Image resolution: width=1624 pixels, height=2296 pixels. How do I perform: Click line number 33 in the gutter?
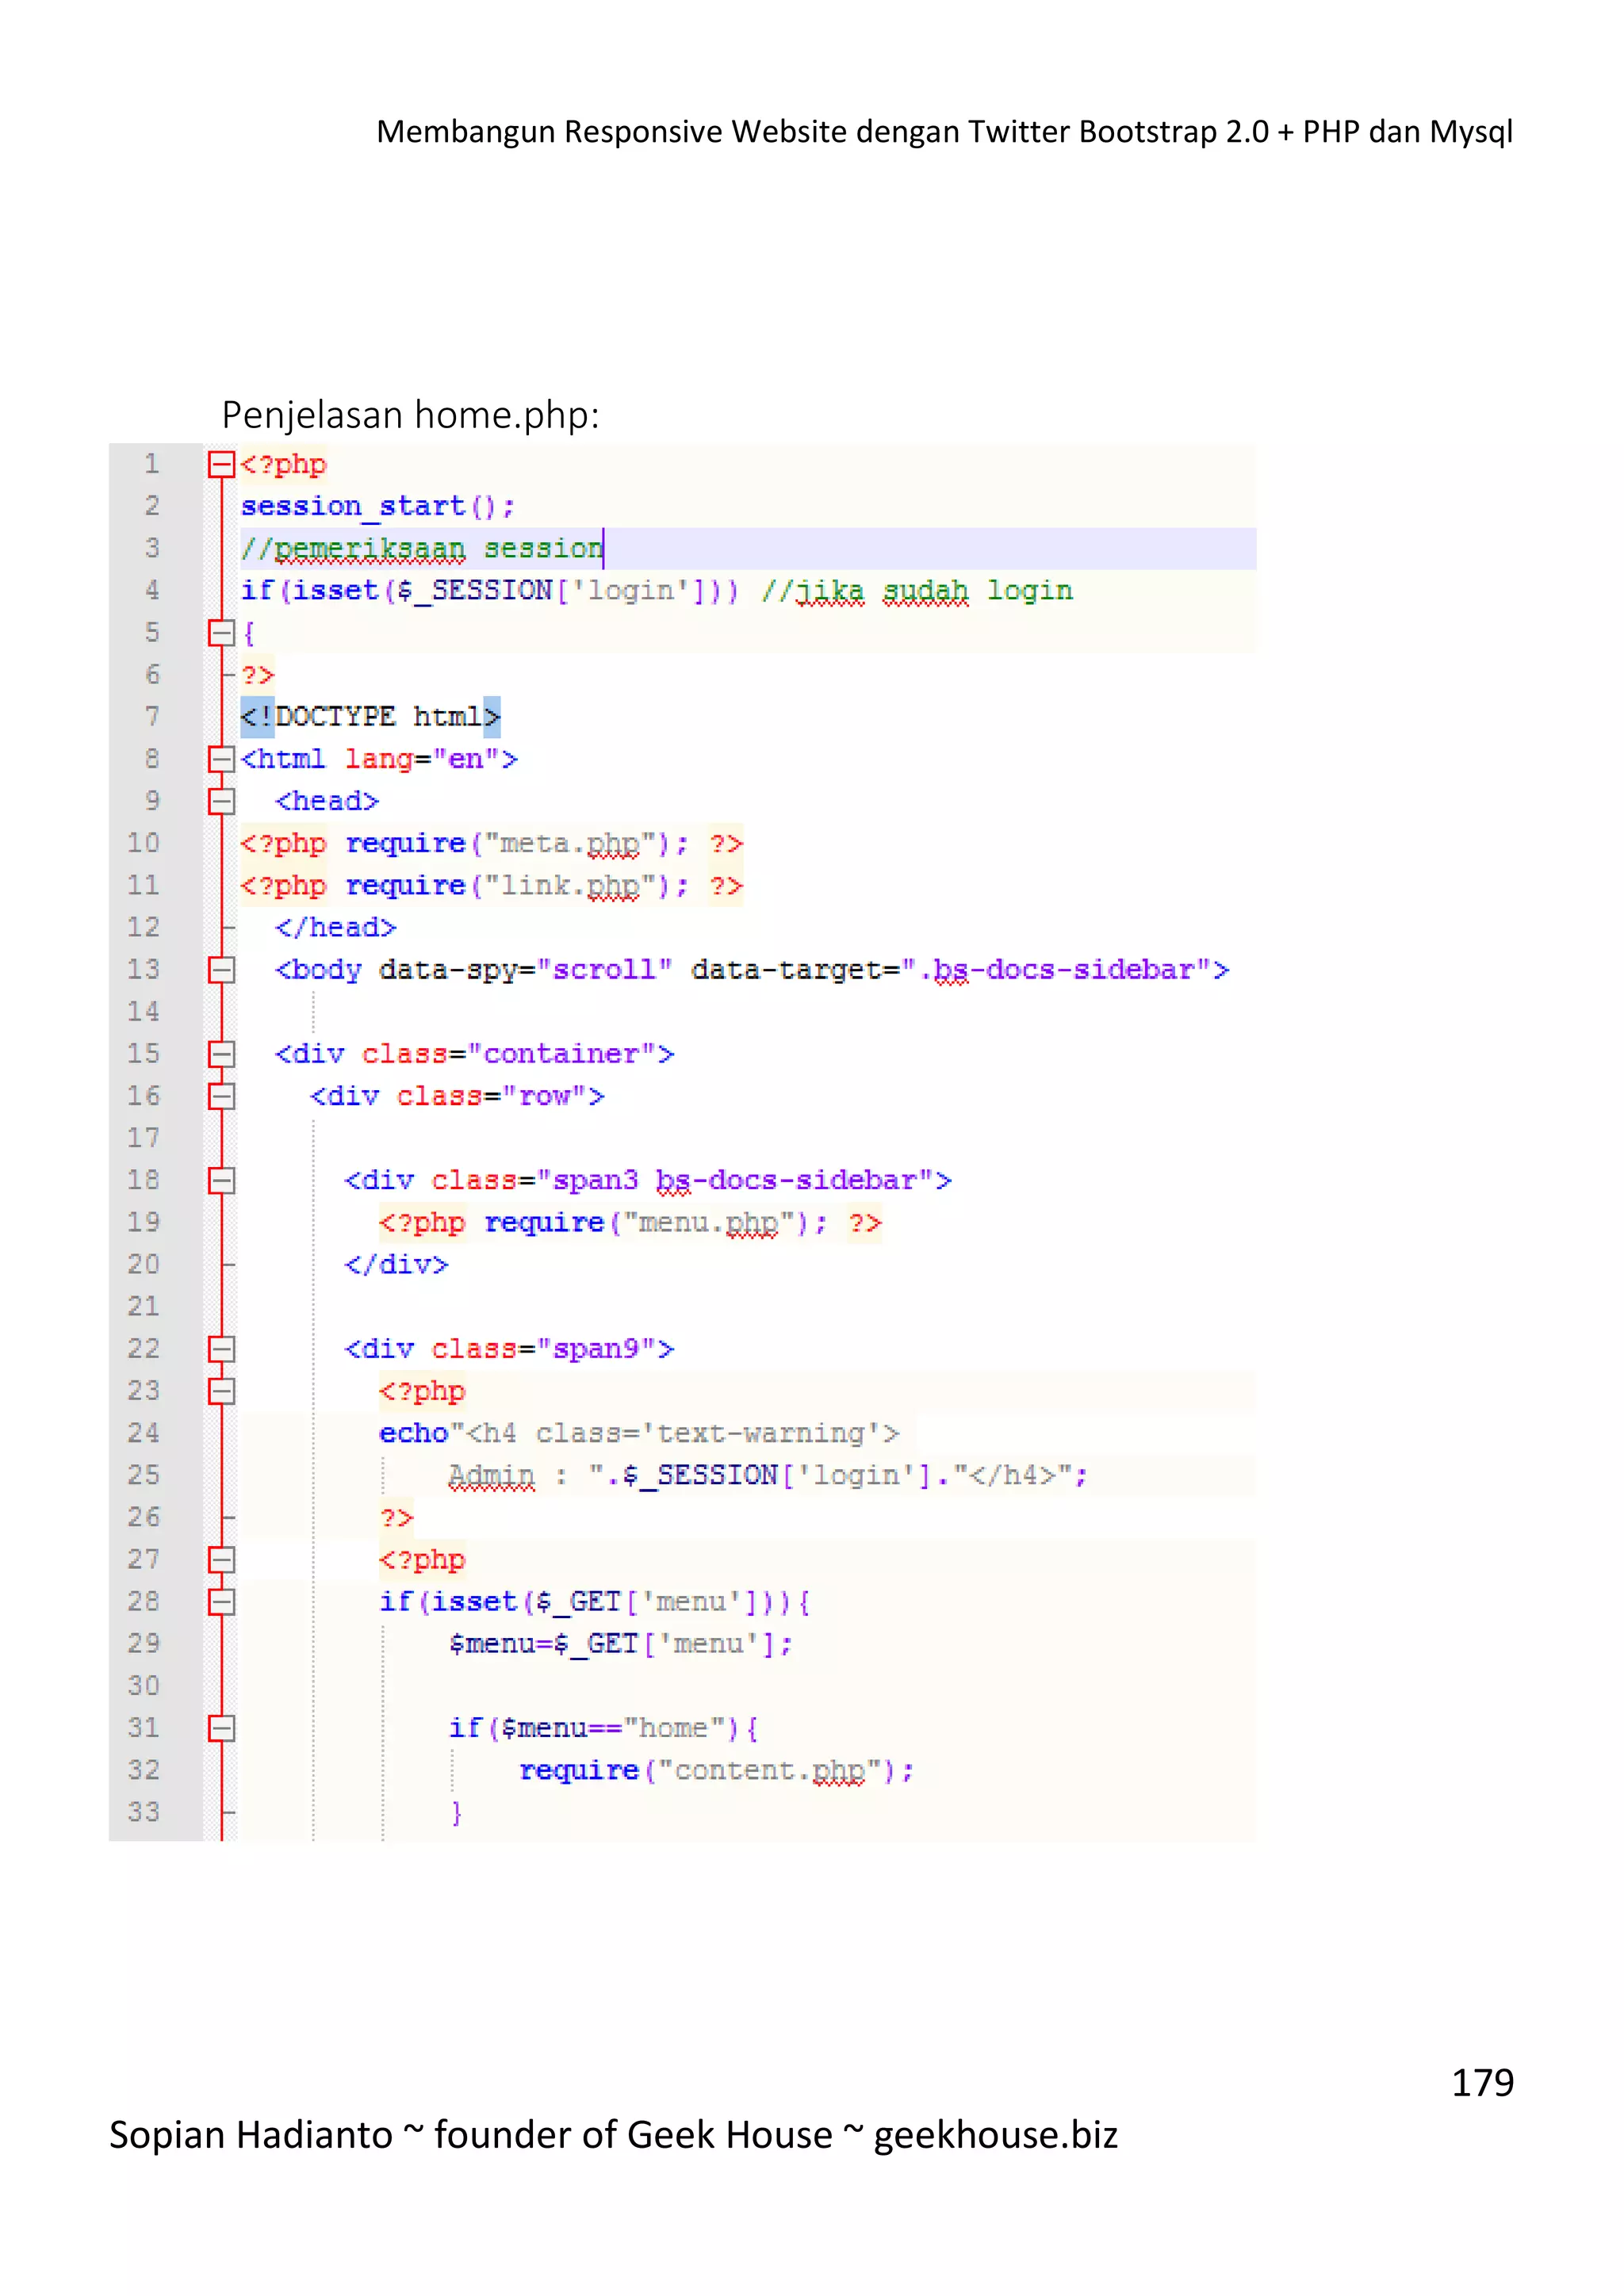pos(143,1812)
